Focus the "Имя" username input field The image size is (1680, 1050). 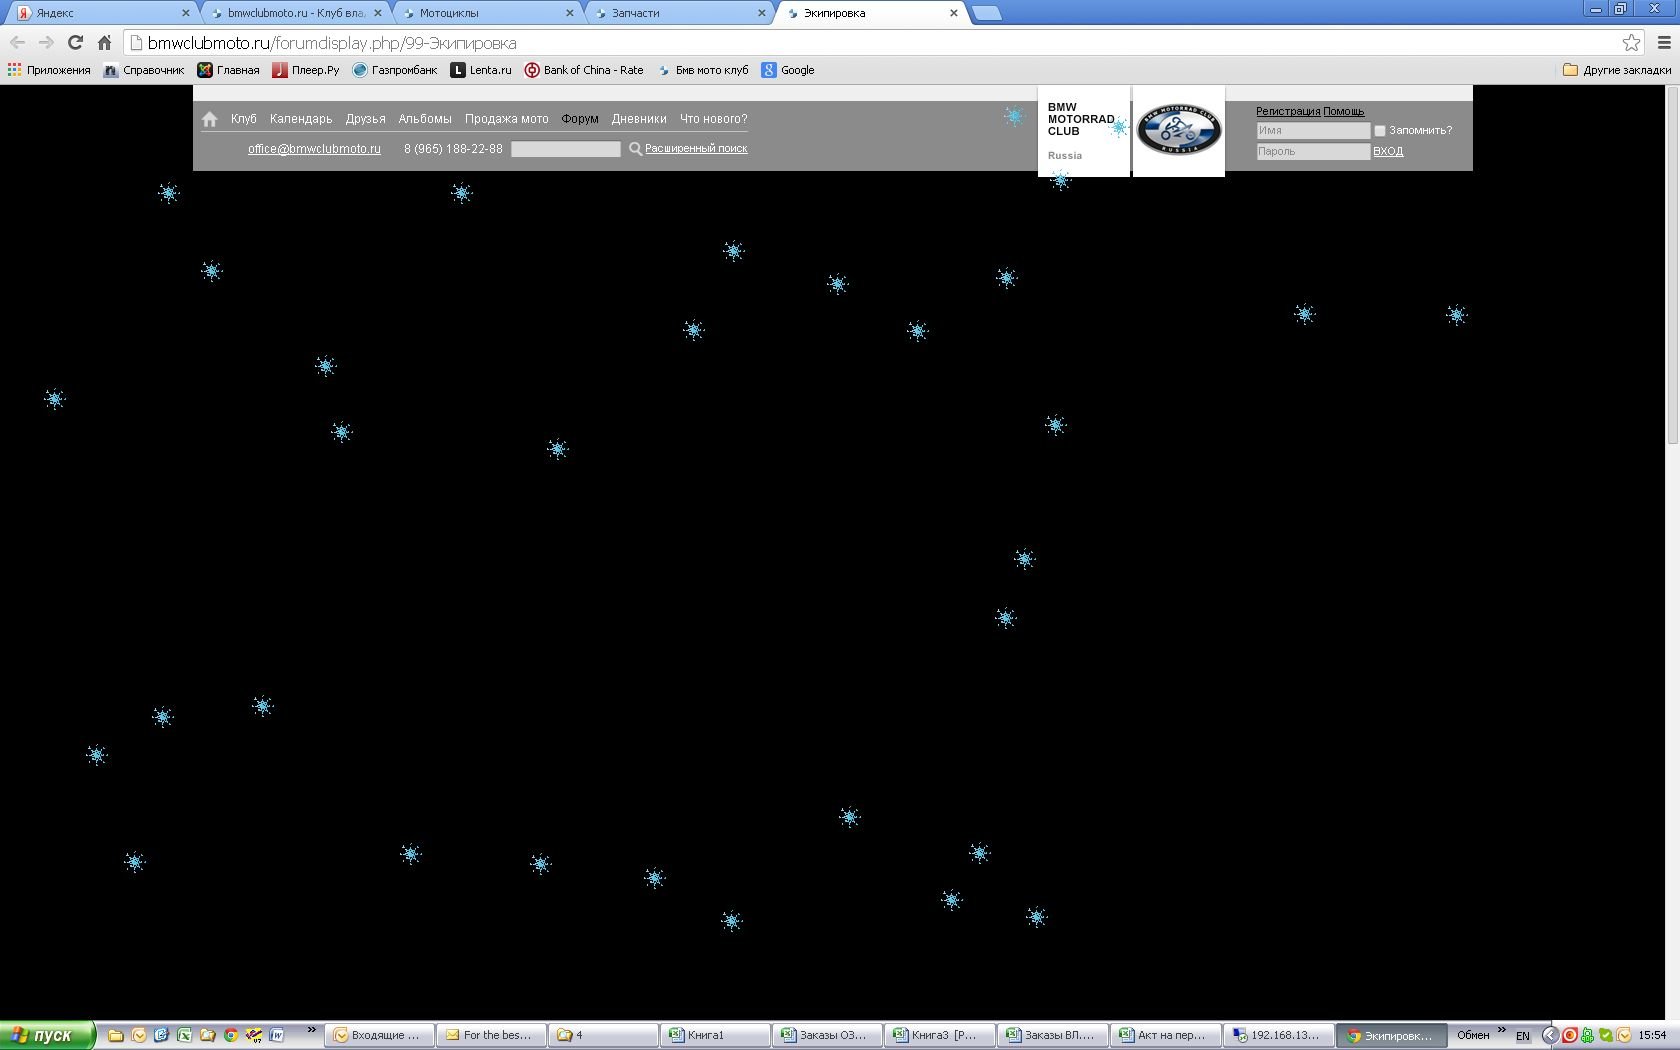[1312, 131]
